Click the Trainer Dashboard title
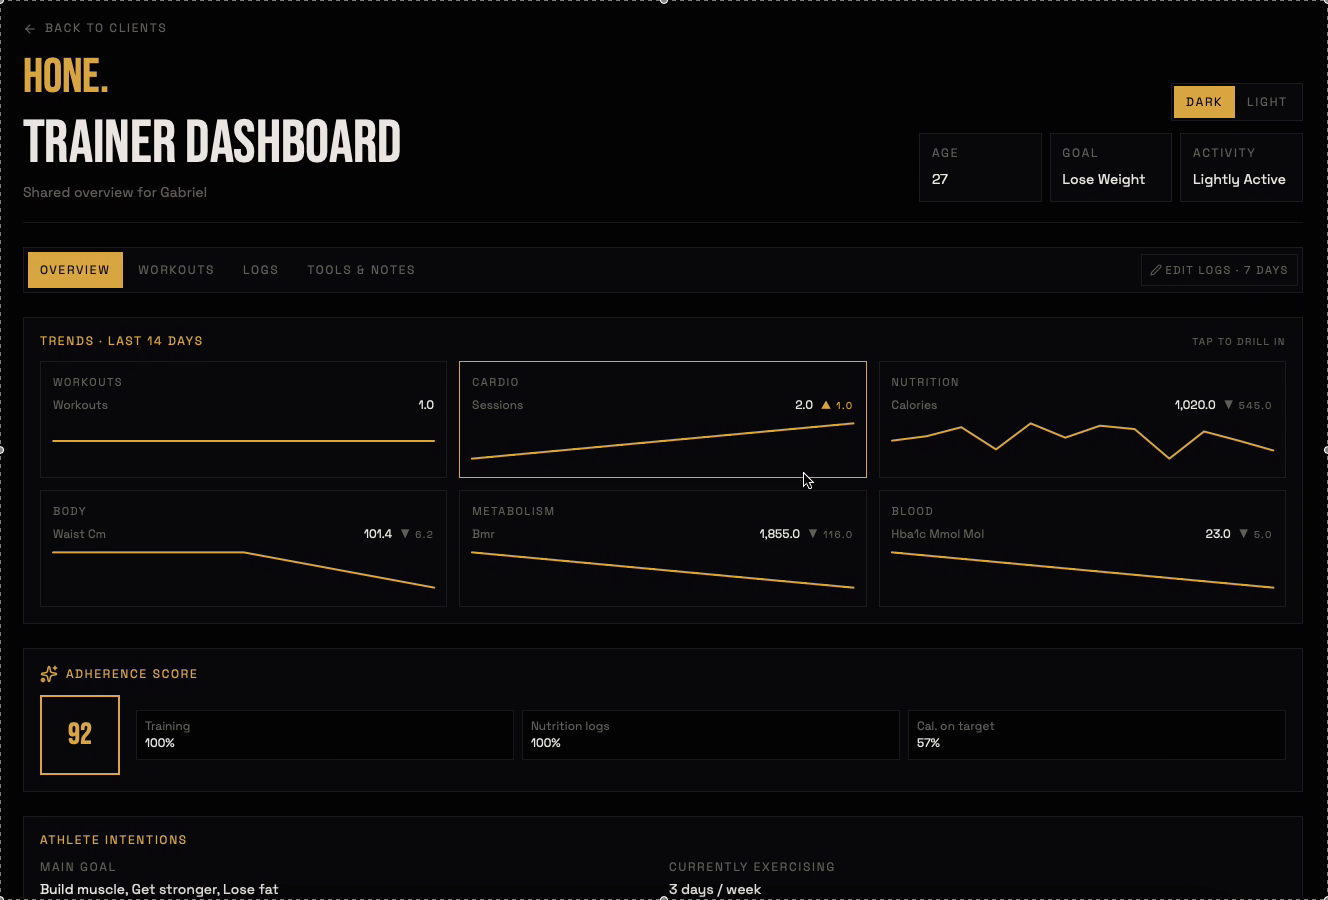The height and width of the screenshot is (900, 1328). (x=212, y=142)
